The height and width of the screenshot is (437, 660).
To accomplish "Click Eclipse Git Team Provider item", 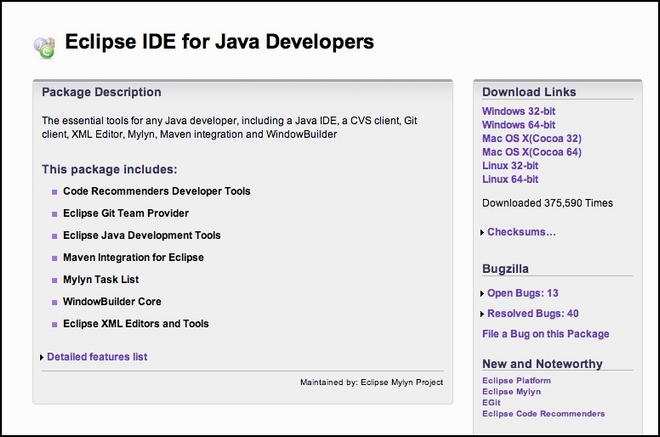I will coord(126,213).
